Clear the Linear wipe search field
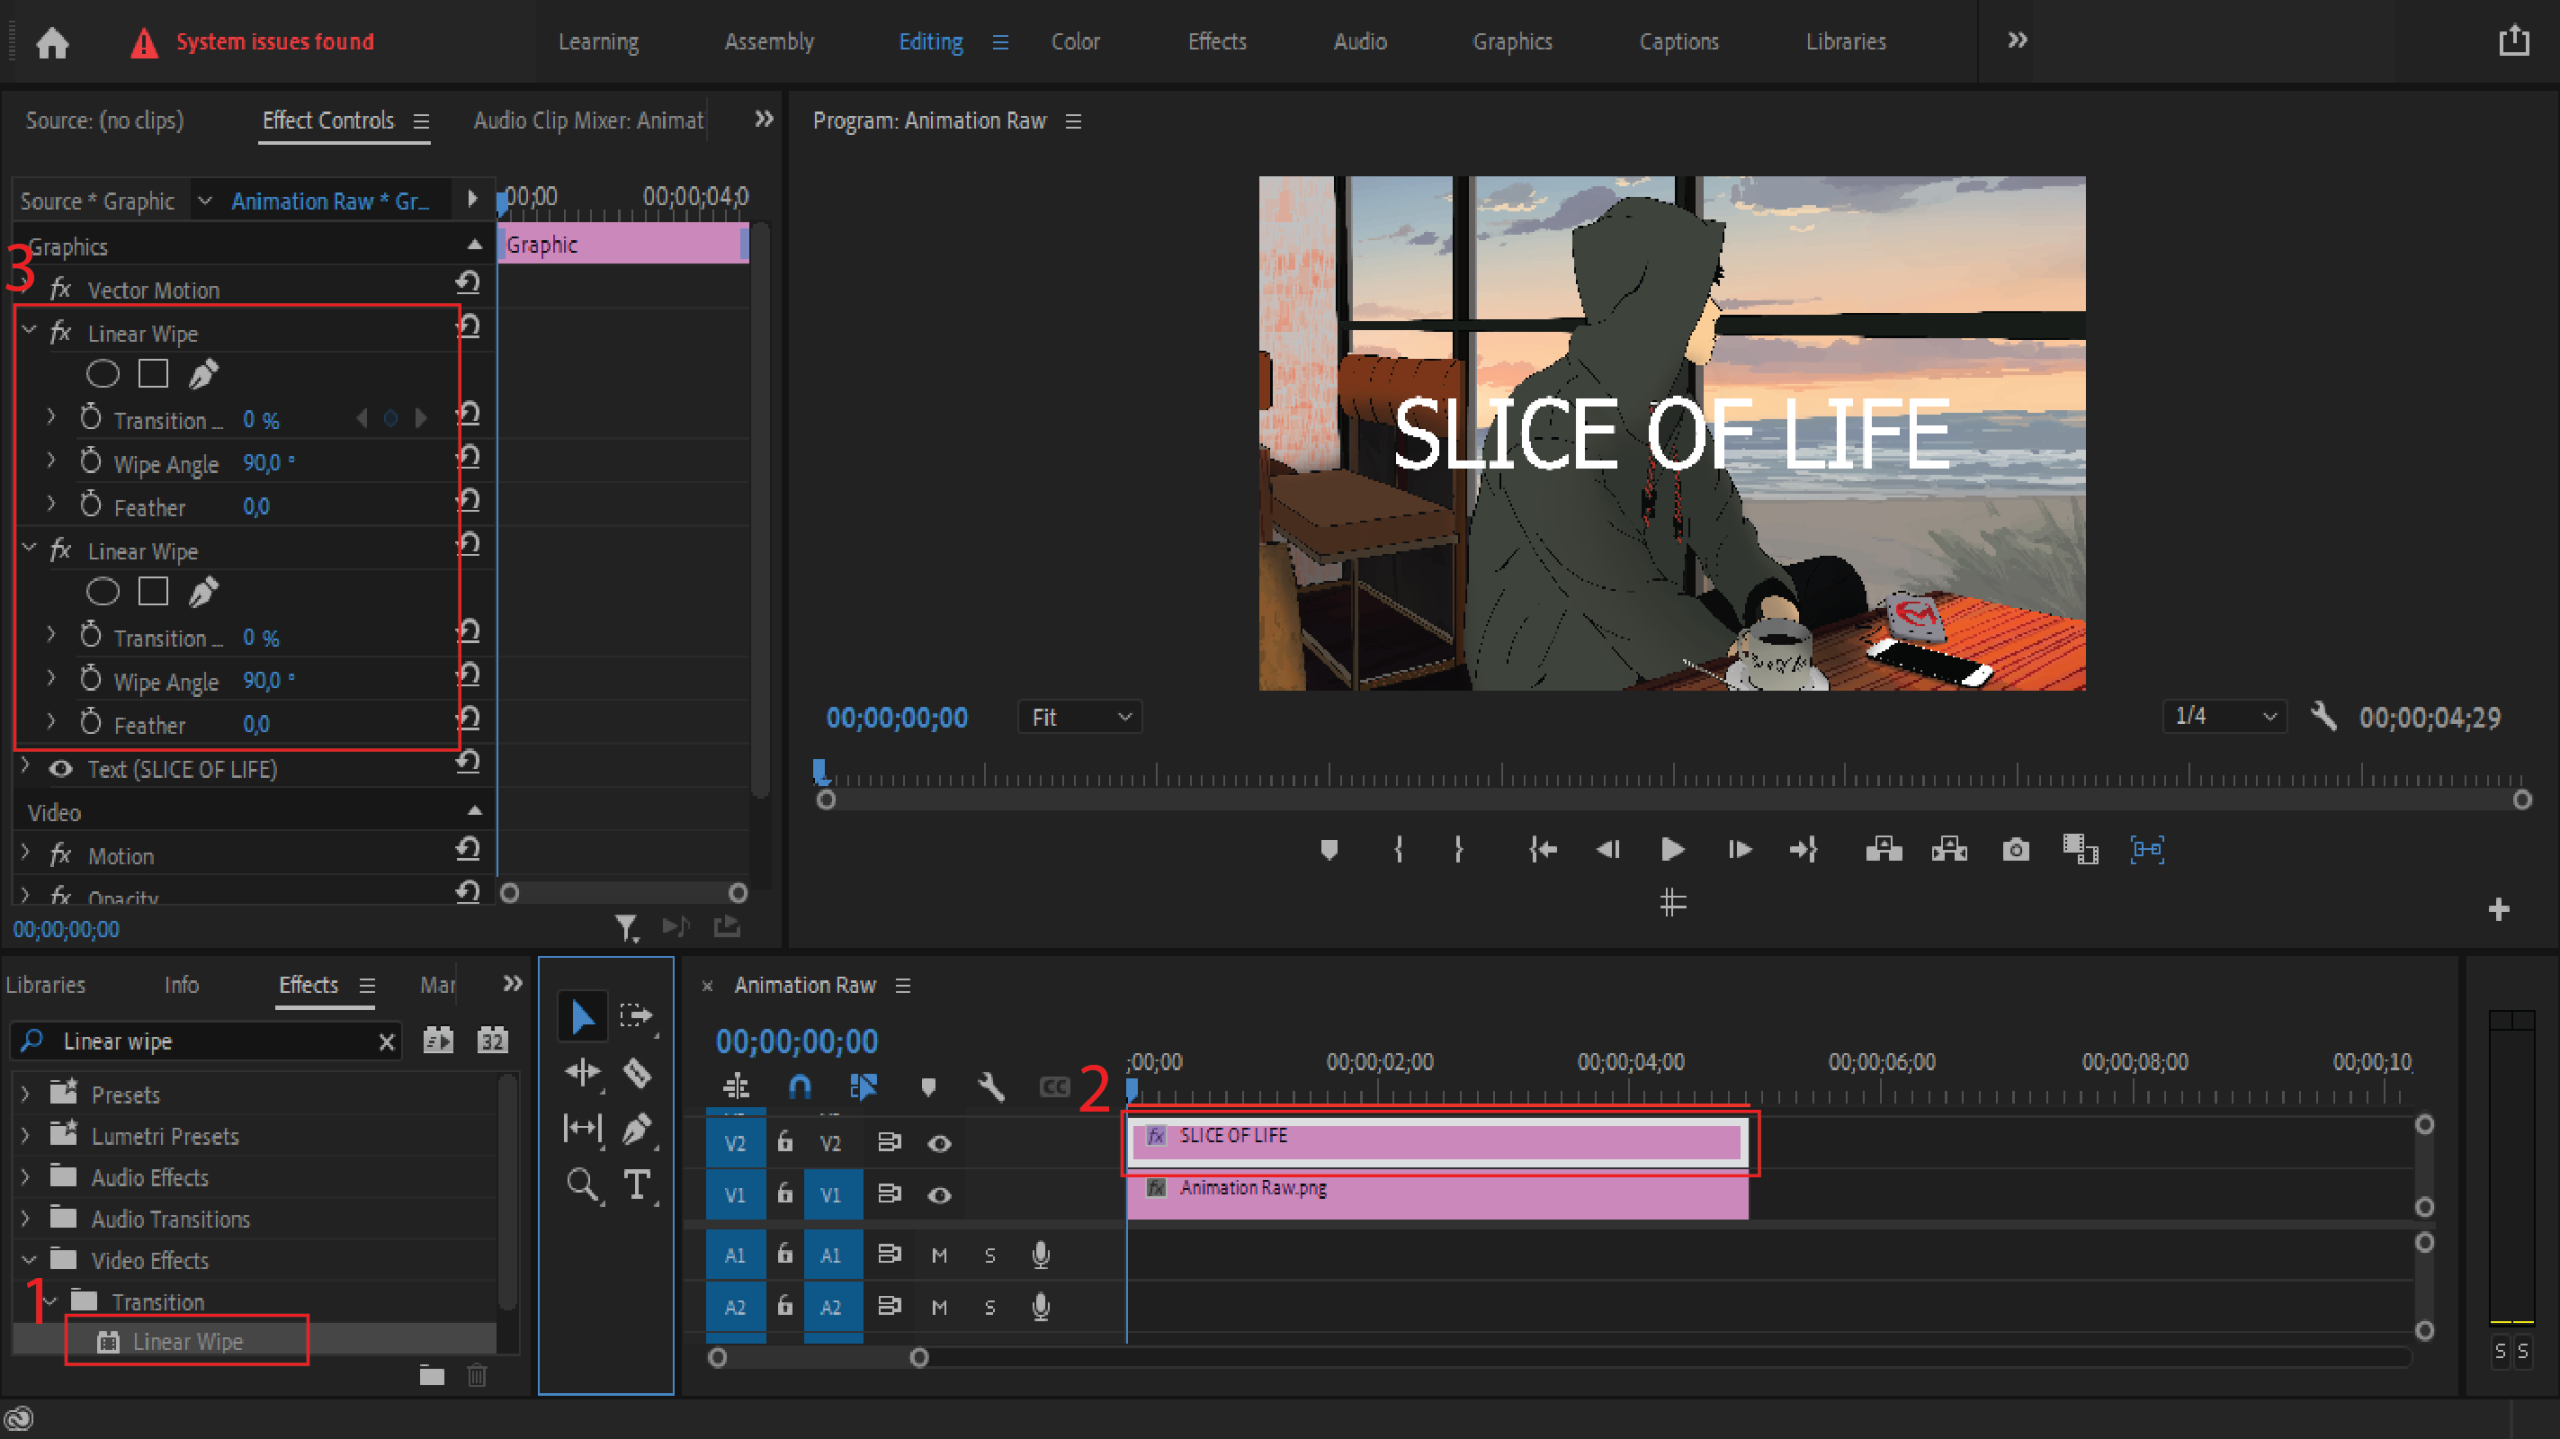 pos(386,1042)
